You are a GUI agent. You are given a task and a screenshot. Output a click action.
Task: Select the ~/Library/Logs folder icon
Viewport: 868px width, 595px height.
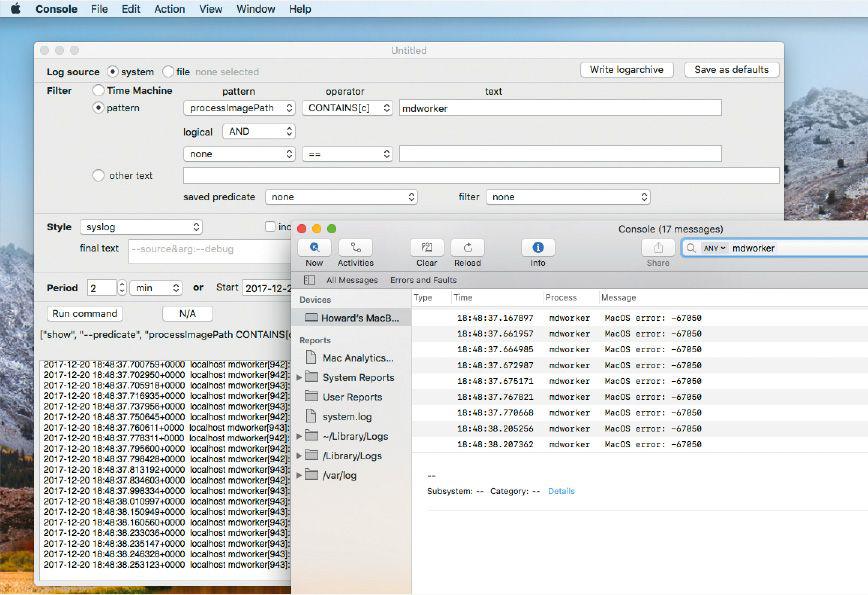click(312, 436)
